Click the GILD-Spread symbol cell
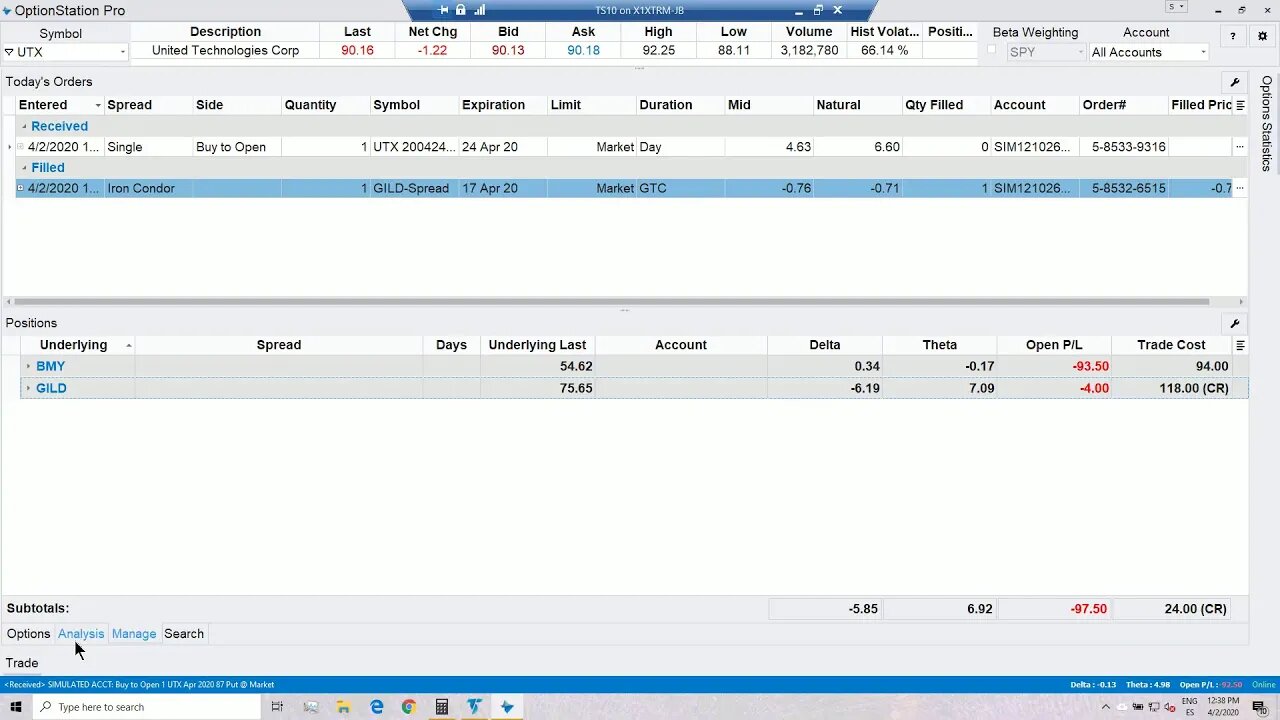Image resolution: width=1280 pixels, height=720 pixels. [x=414, y=188]
